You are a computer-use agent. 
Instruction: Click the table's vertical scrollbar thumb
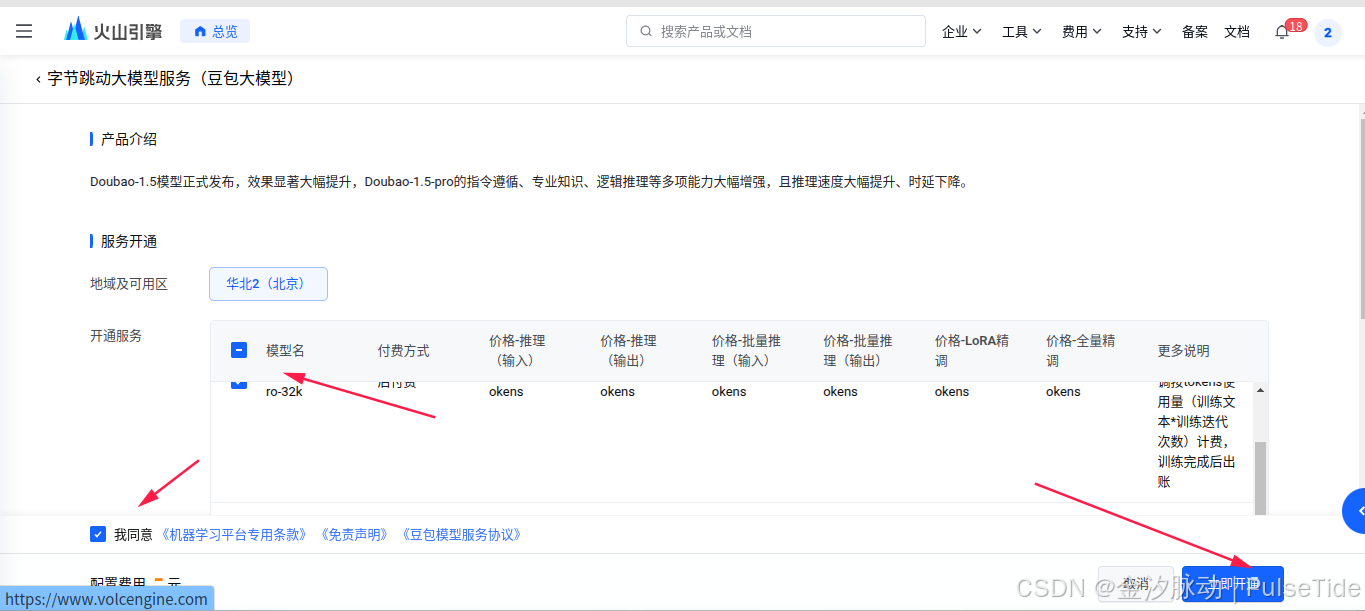pos(1260,478)
